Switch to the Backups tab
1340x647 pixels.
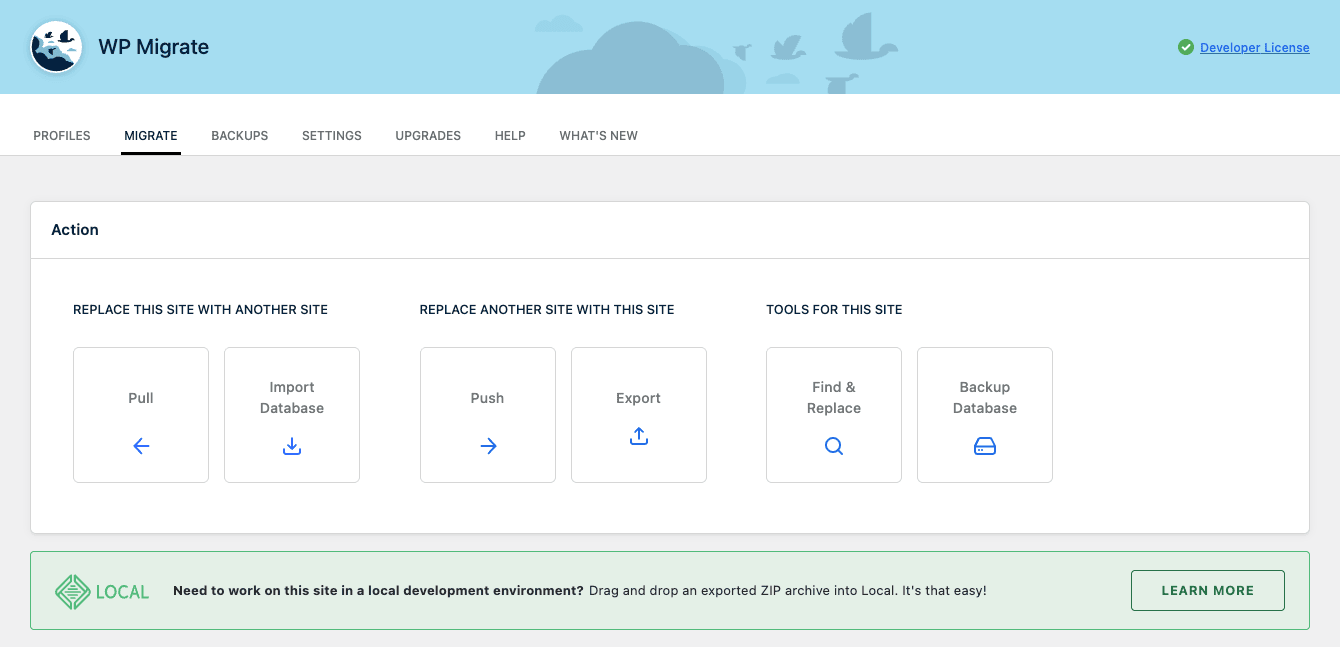tap(240, 135)
